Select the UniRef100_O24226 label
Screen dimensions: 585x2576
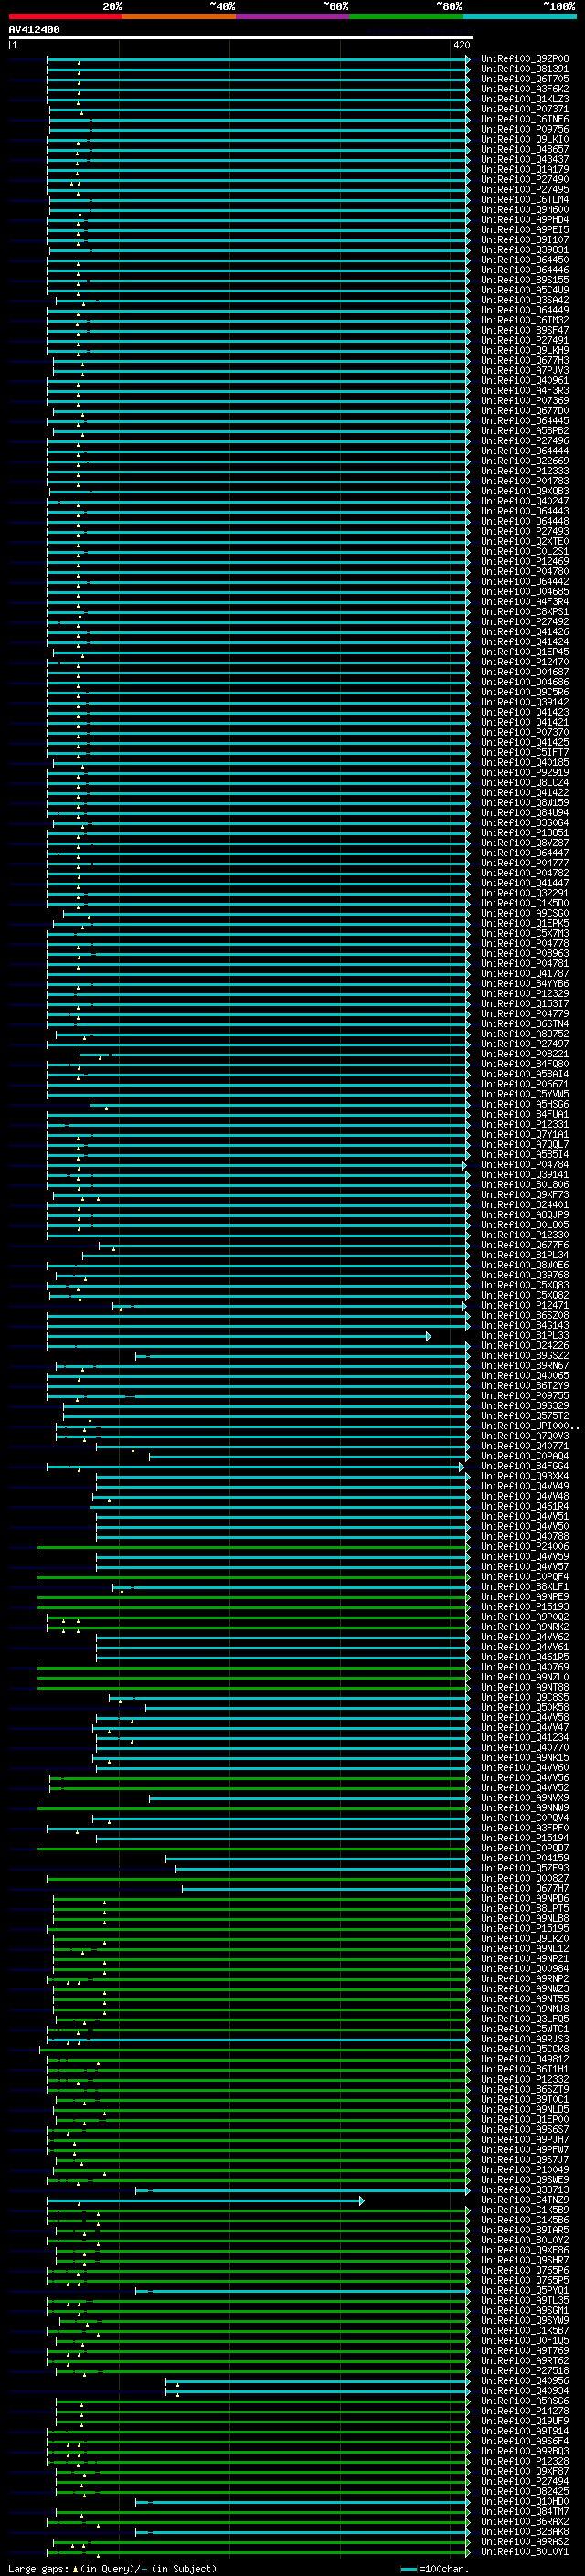click(x=524, y=1345)
